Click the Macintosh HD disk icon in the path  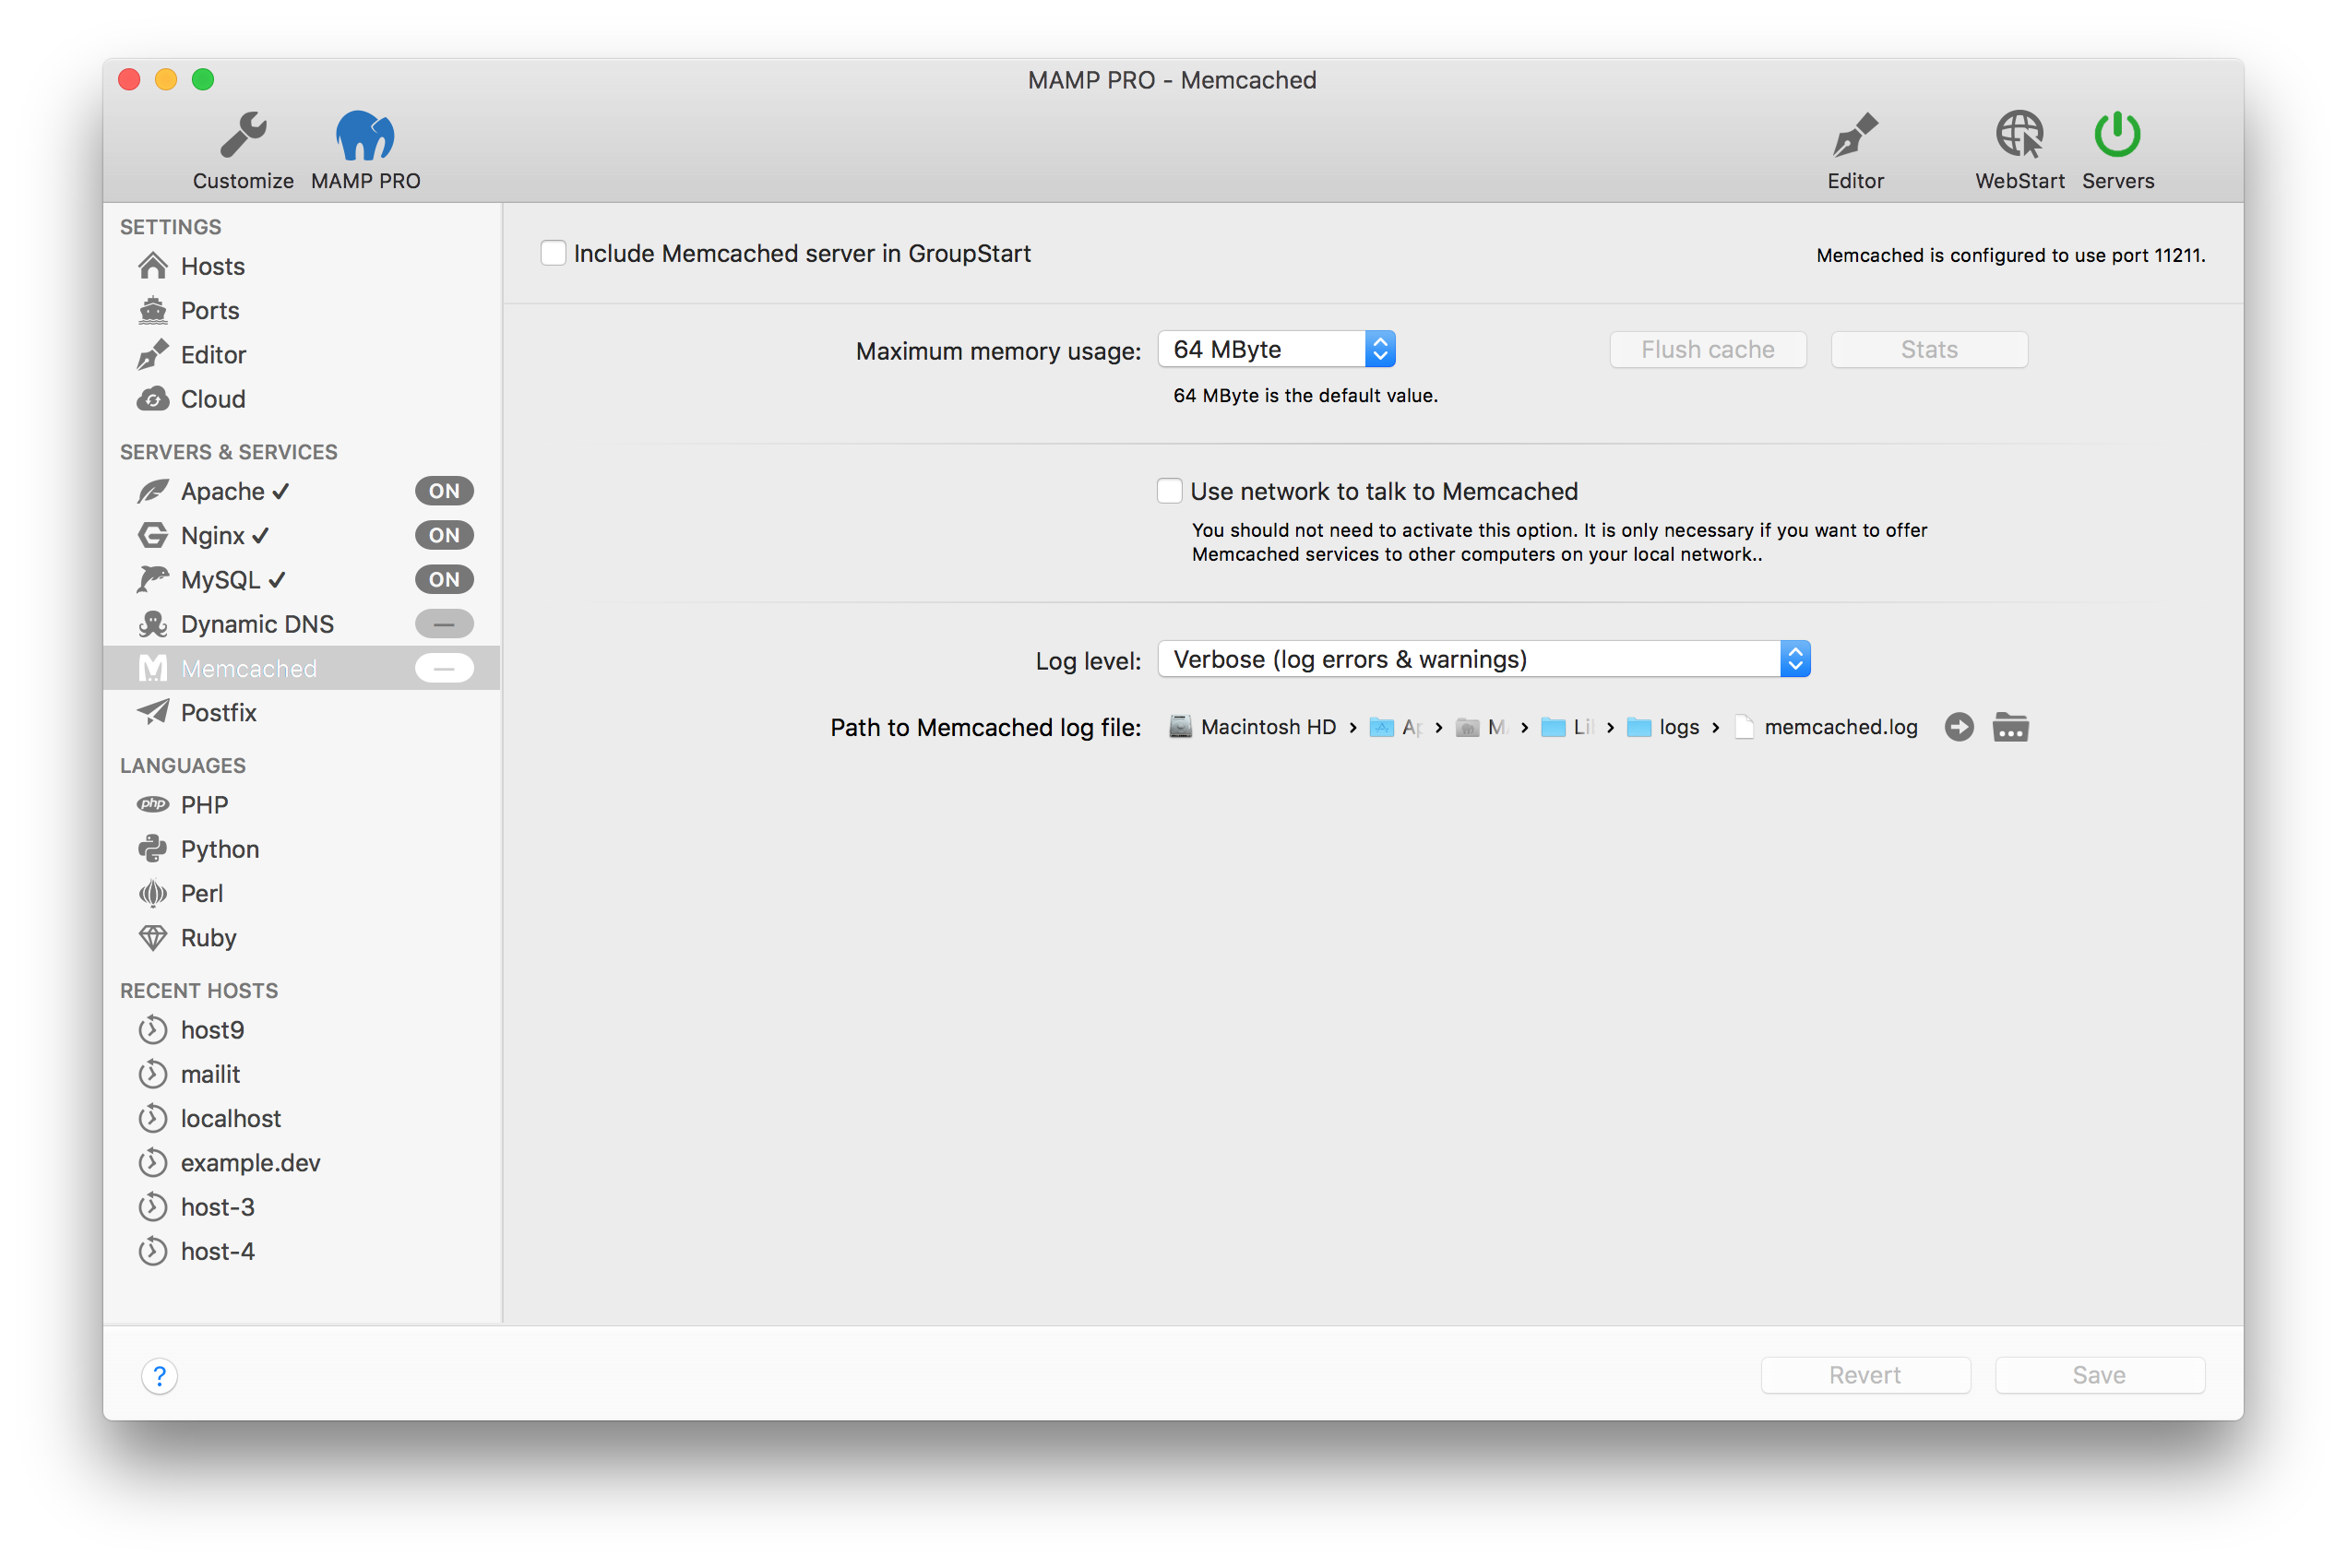tap(1180, 727)
